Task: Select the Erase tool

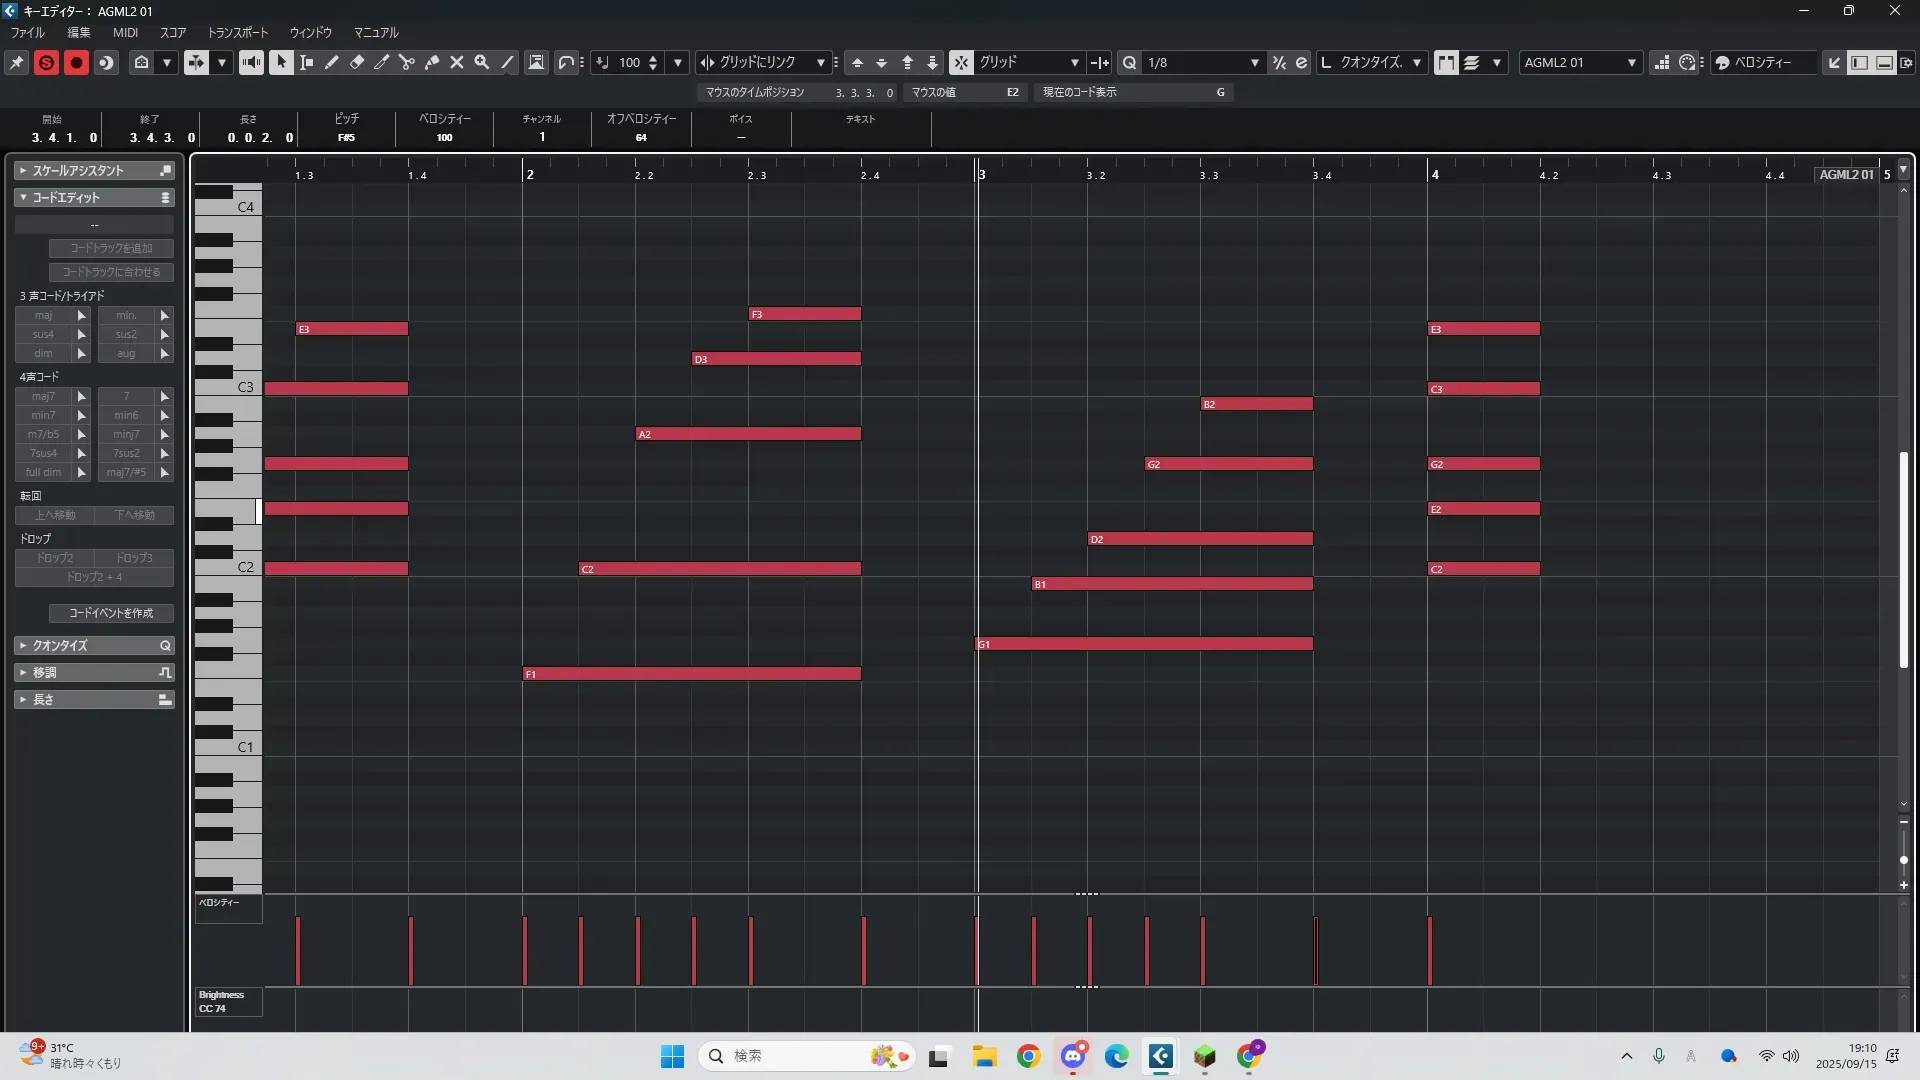Action: click(357, 62)
